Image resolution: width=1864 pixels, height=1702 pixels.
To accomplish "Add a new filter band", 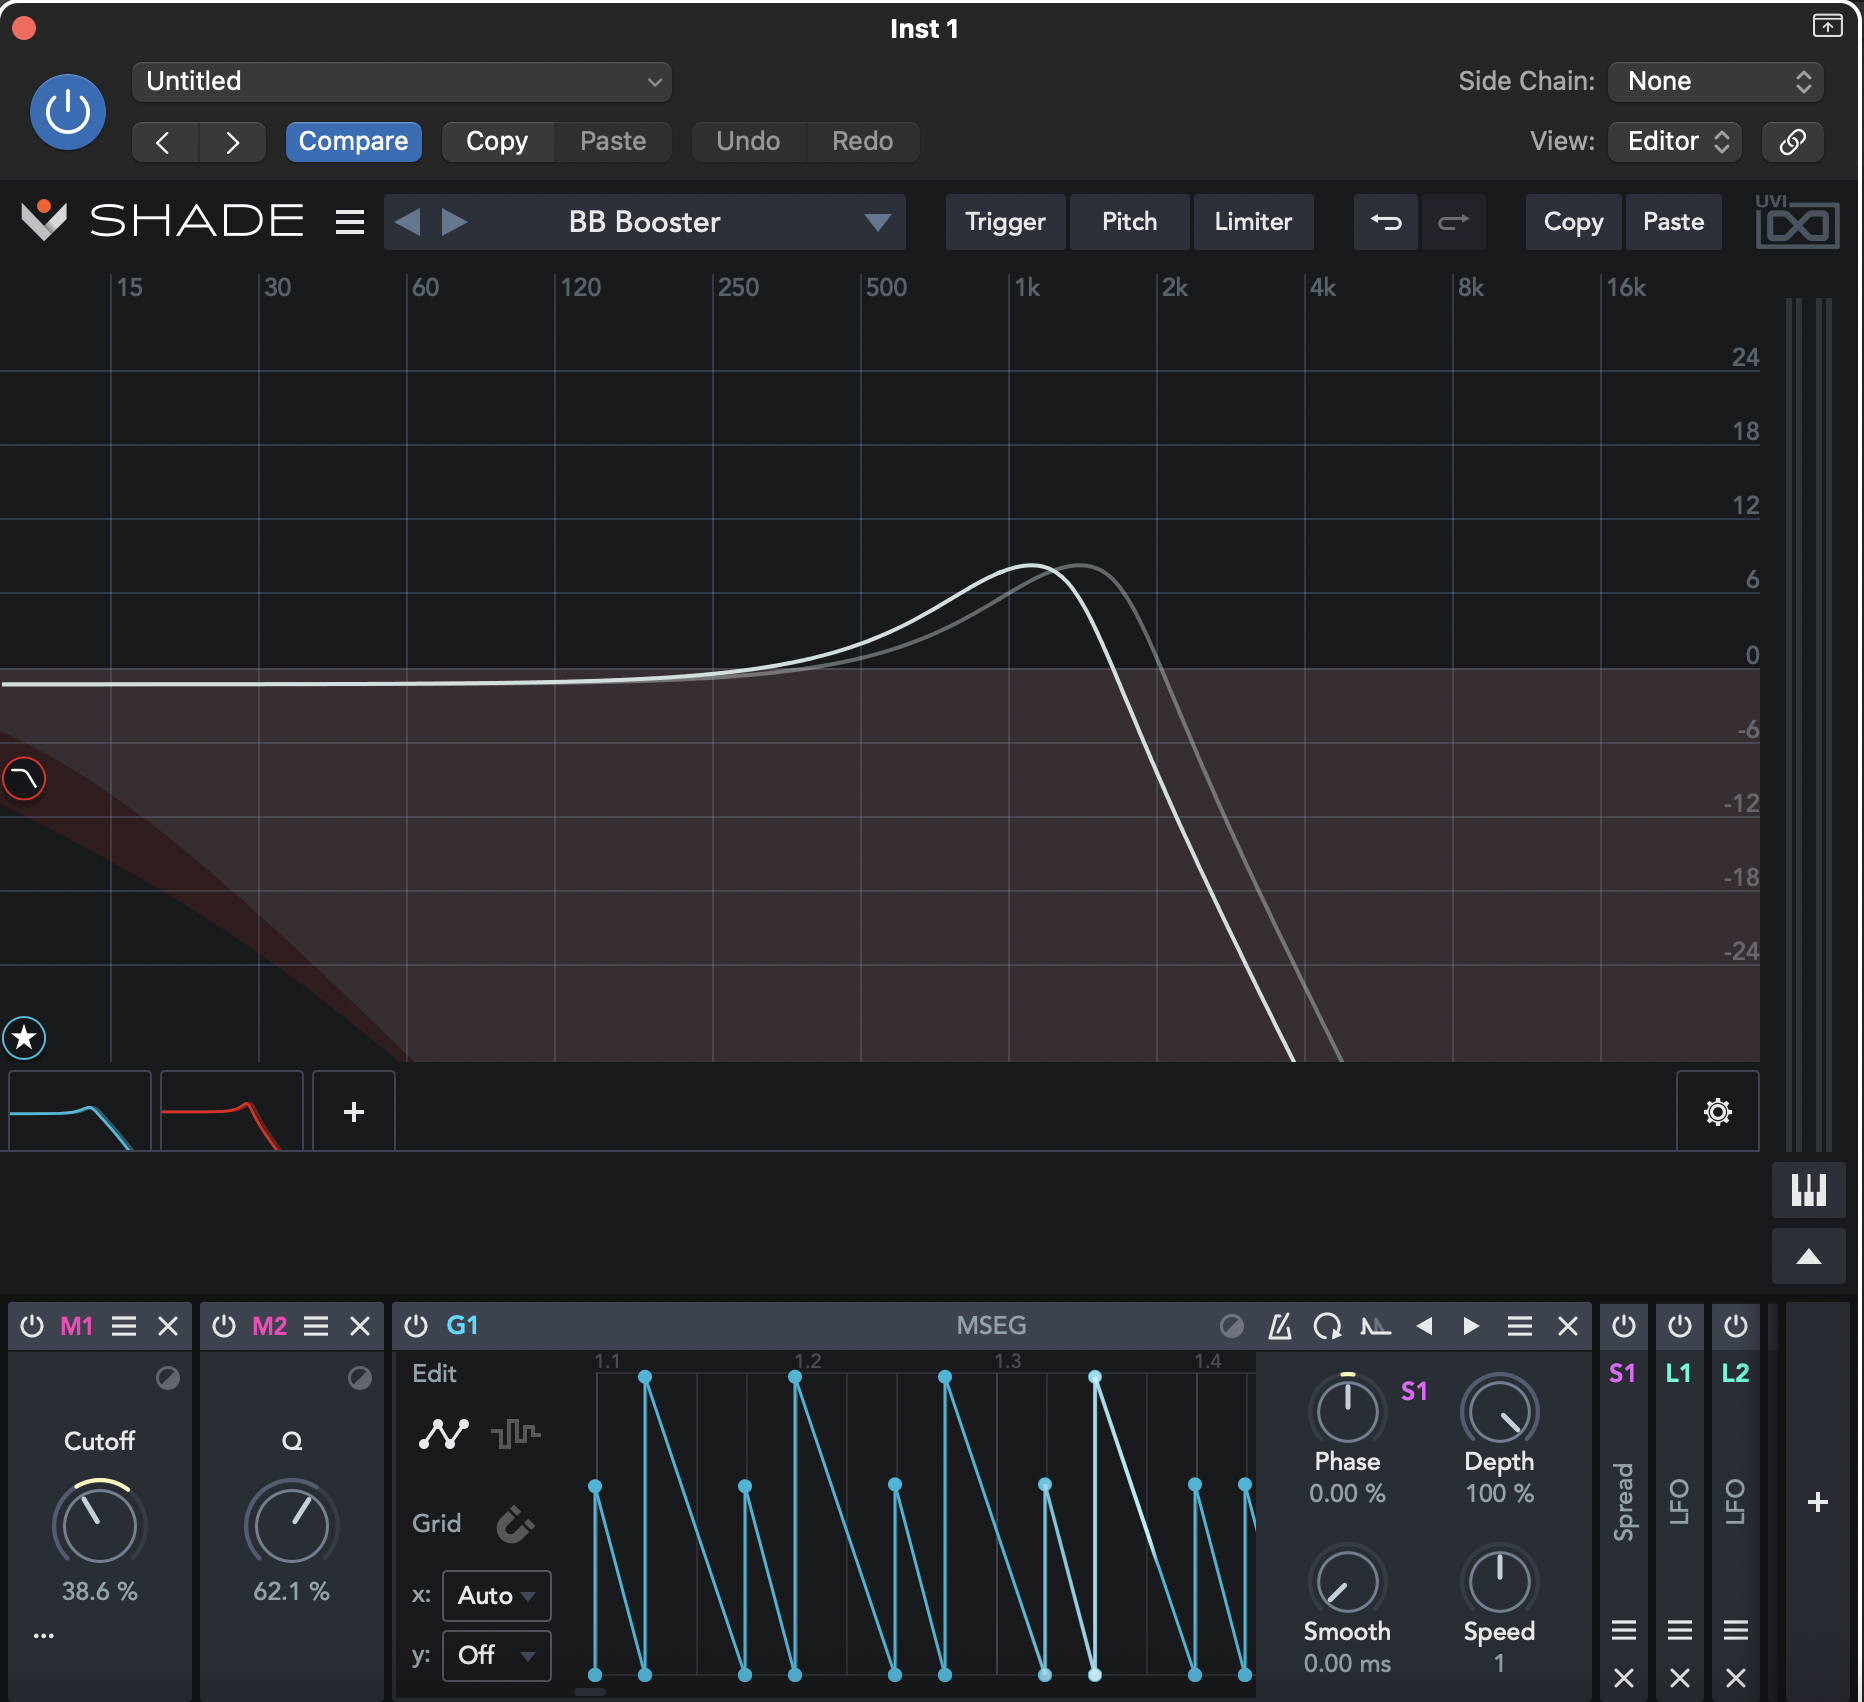I will point(354,1111).
